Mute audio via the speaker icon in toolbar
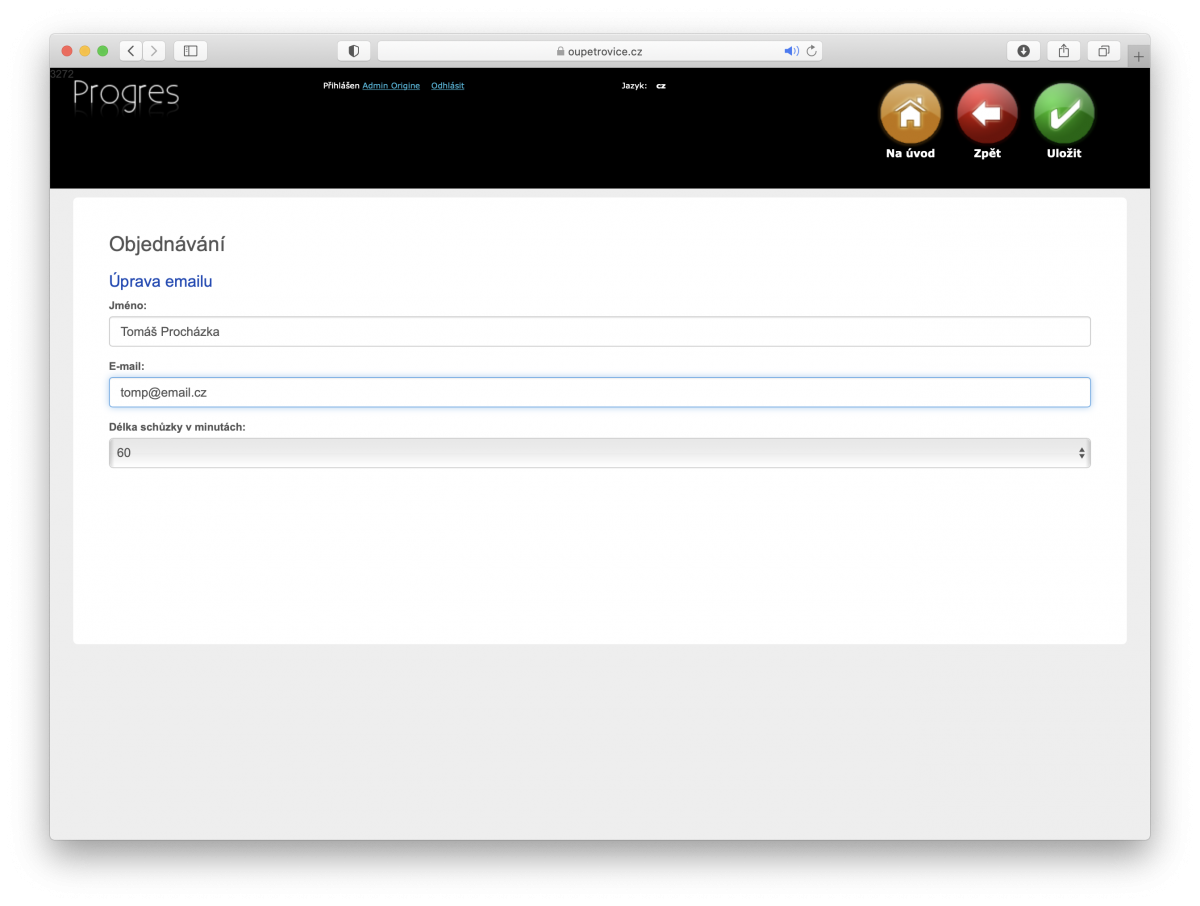1200x906 pixels. click(789, 50)
